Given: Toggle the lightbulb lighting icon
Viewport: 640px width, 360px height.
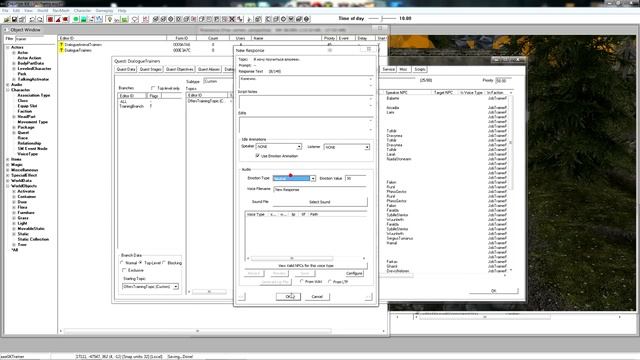Looking at the screenshot, I should click(109, 19).
